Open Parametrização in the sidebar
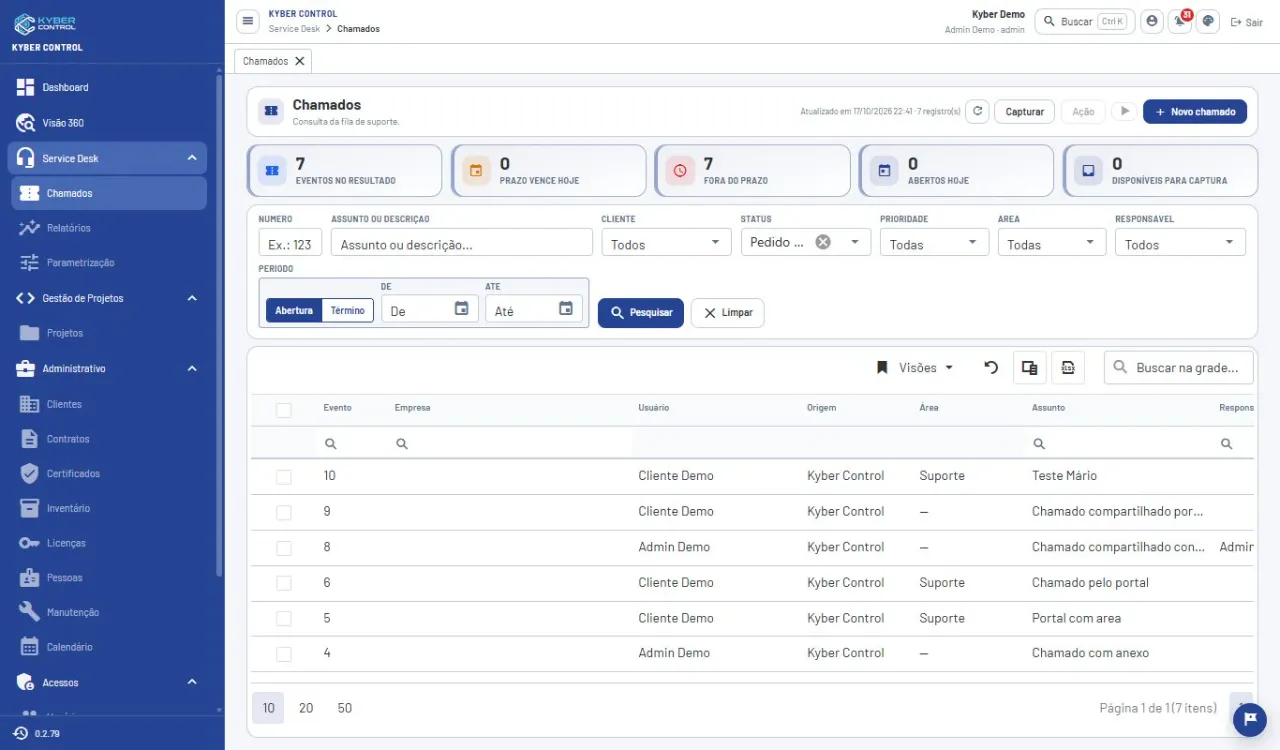The height and width of the screenshot is (750, 1280). coord(108,262)
